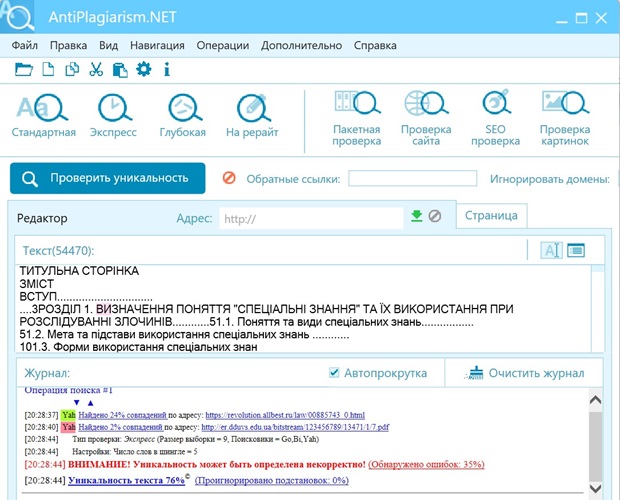Viewport: 620px width, 500px height.
Task: Create a new document via the blank page icon
Action: click(x=48, y=70)
